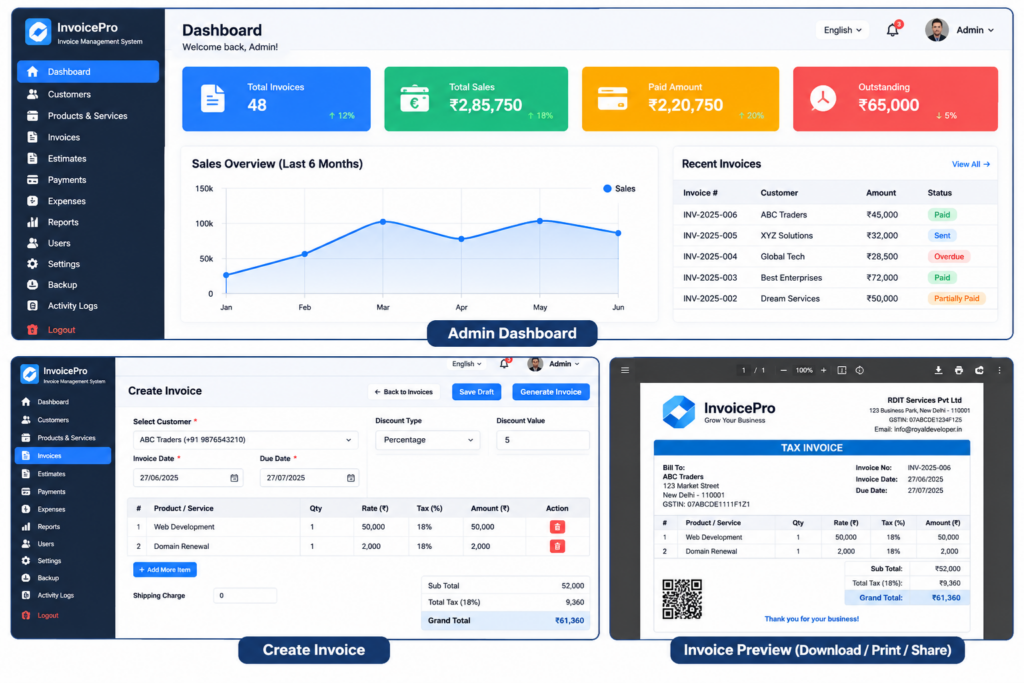This screenshot has width=1024, height=683.
Task: Print the invoice using printer icon
Action: 959,370
